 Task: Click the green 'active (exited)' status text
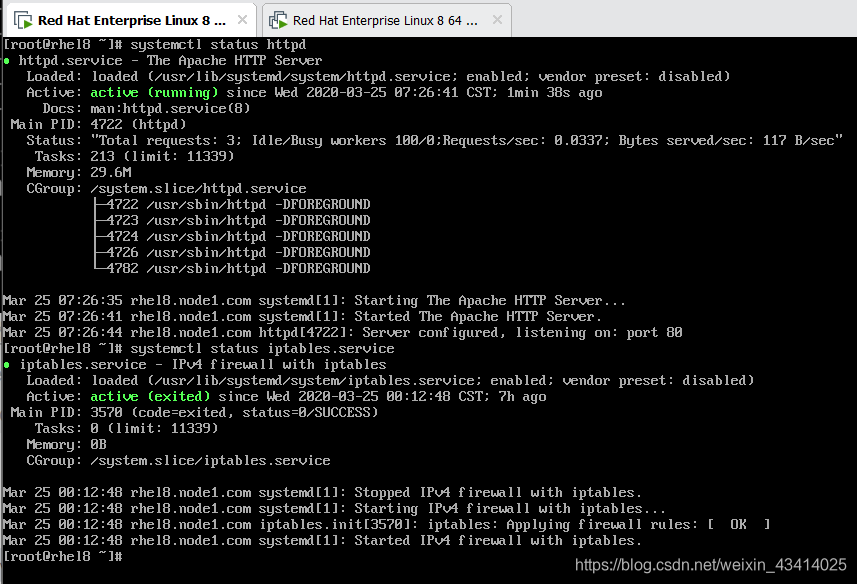tap(150, 396)
